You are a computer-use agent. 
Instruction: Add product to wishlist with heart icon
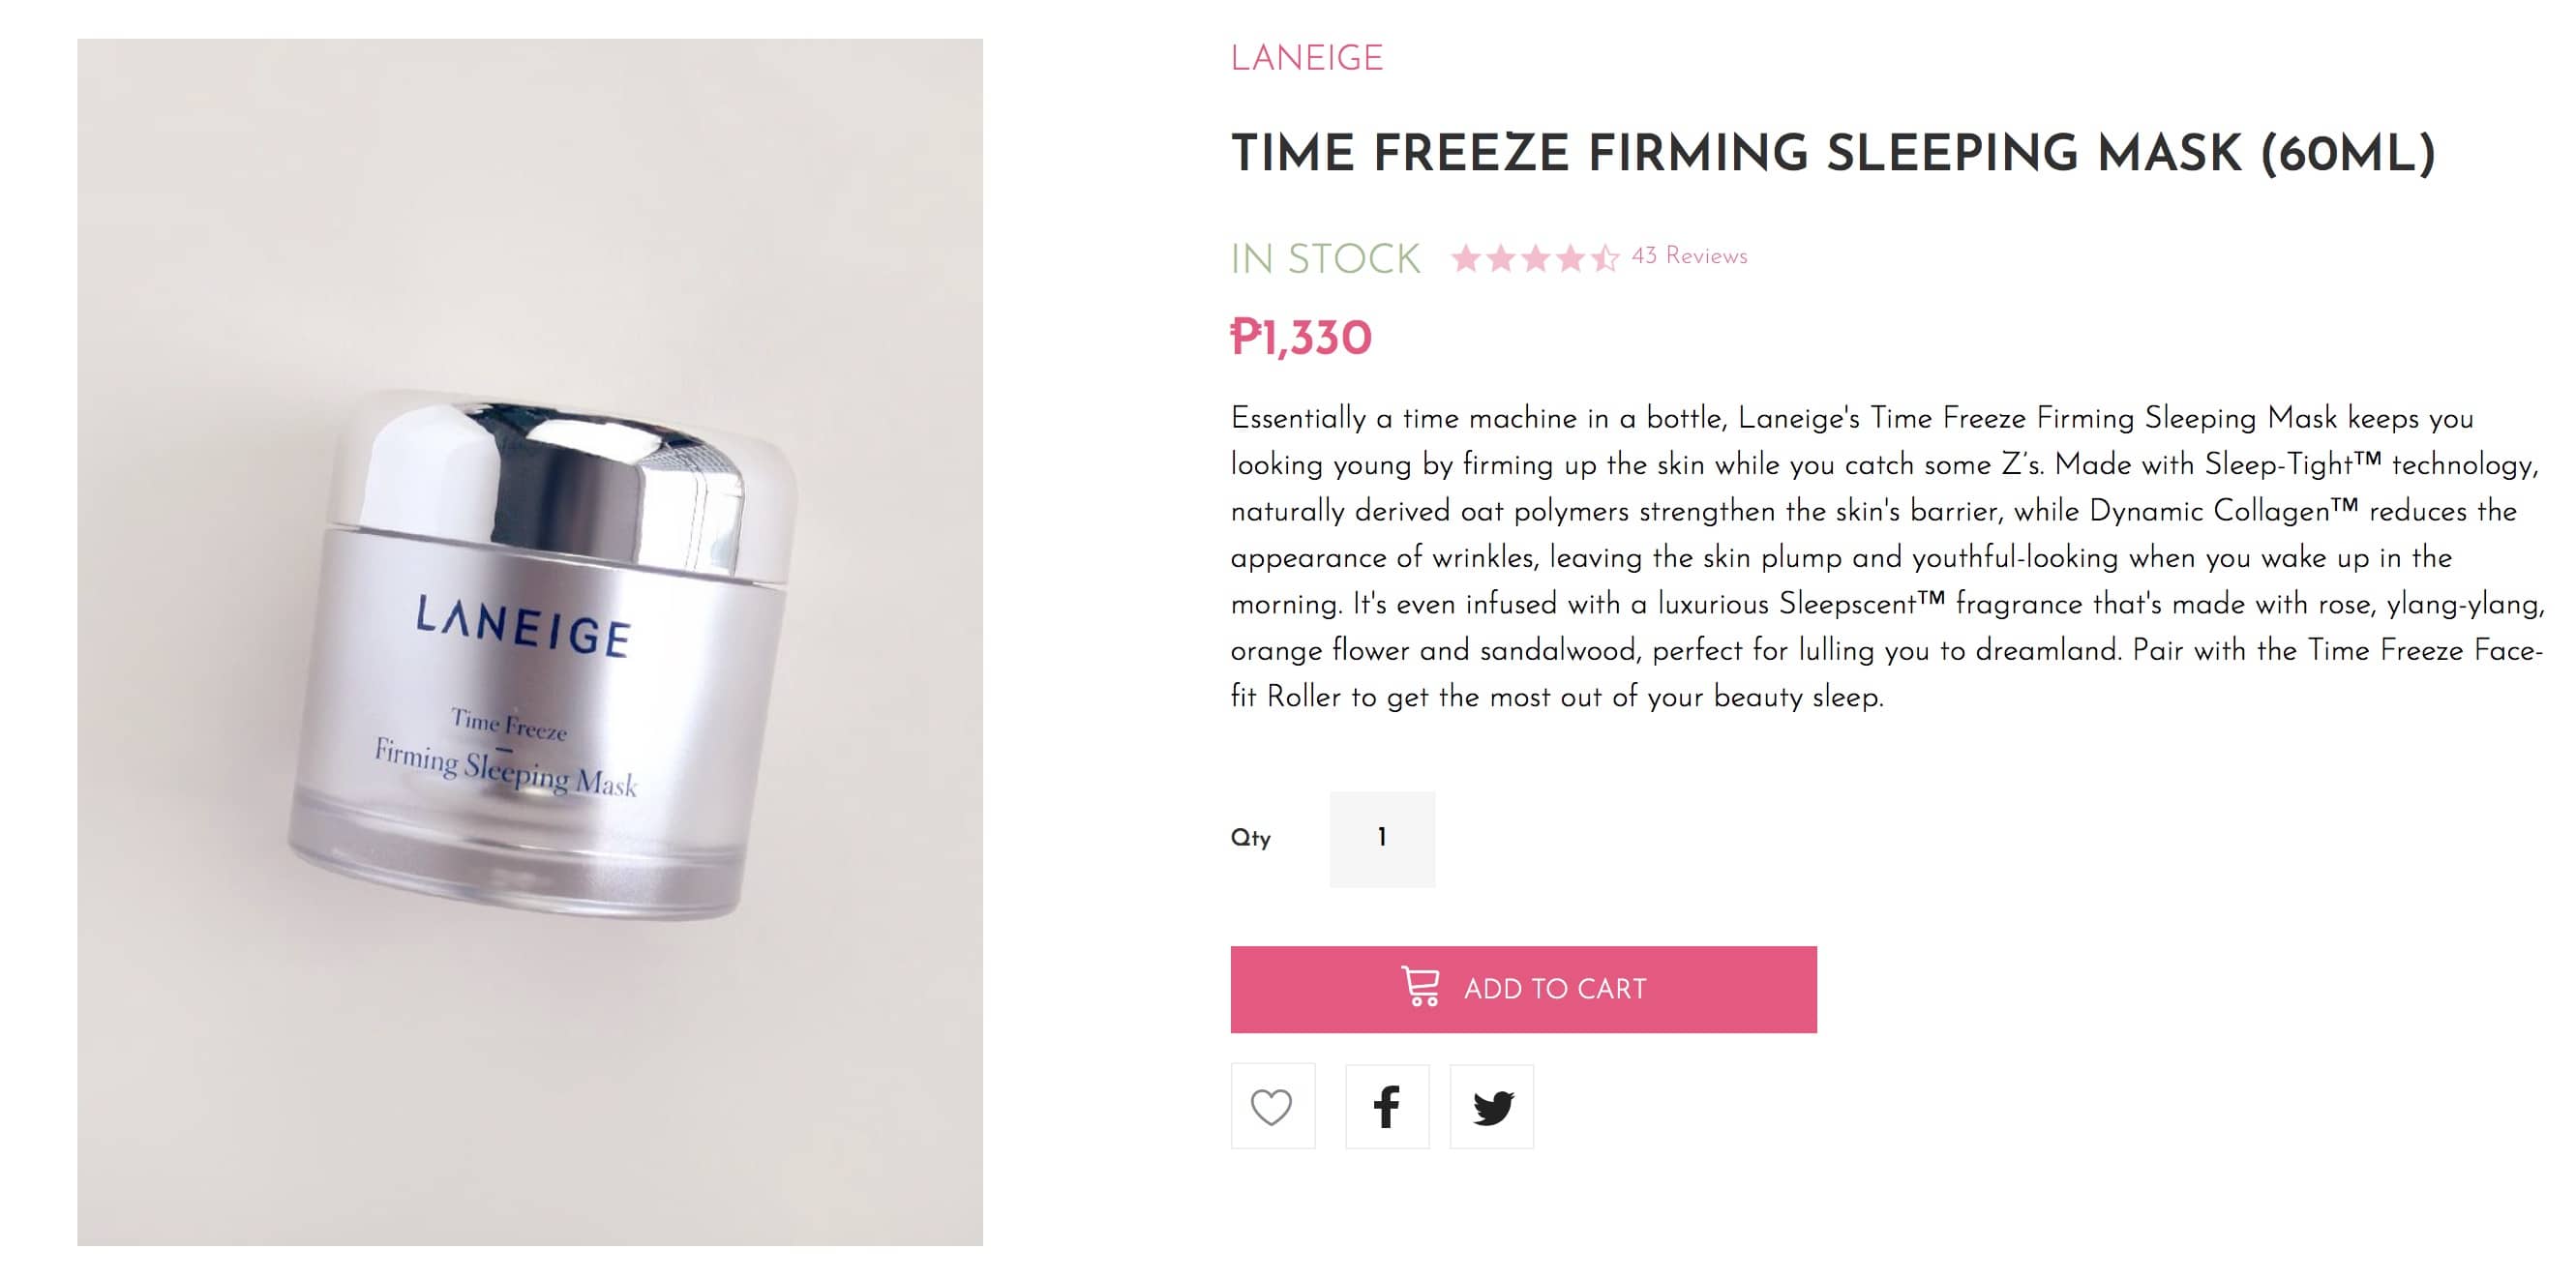click(1272, 1106)
